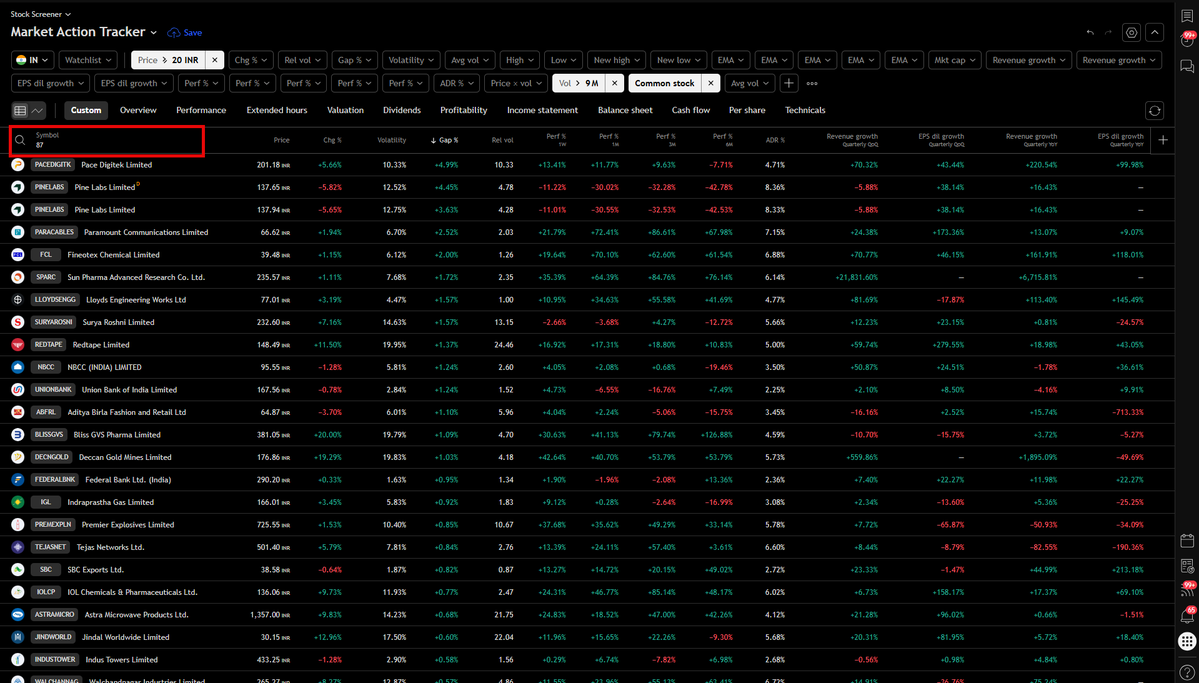Open the SURYAROSNI ticker symbol
The image size is (1199, 683).
click(54, 322)
